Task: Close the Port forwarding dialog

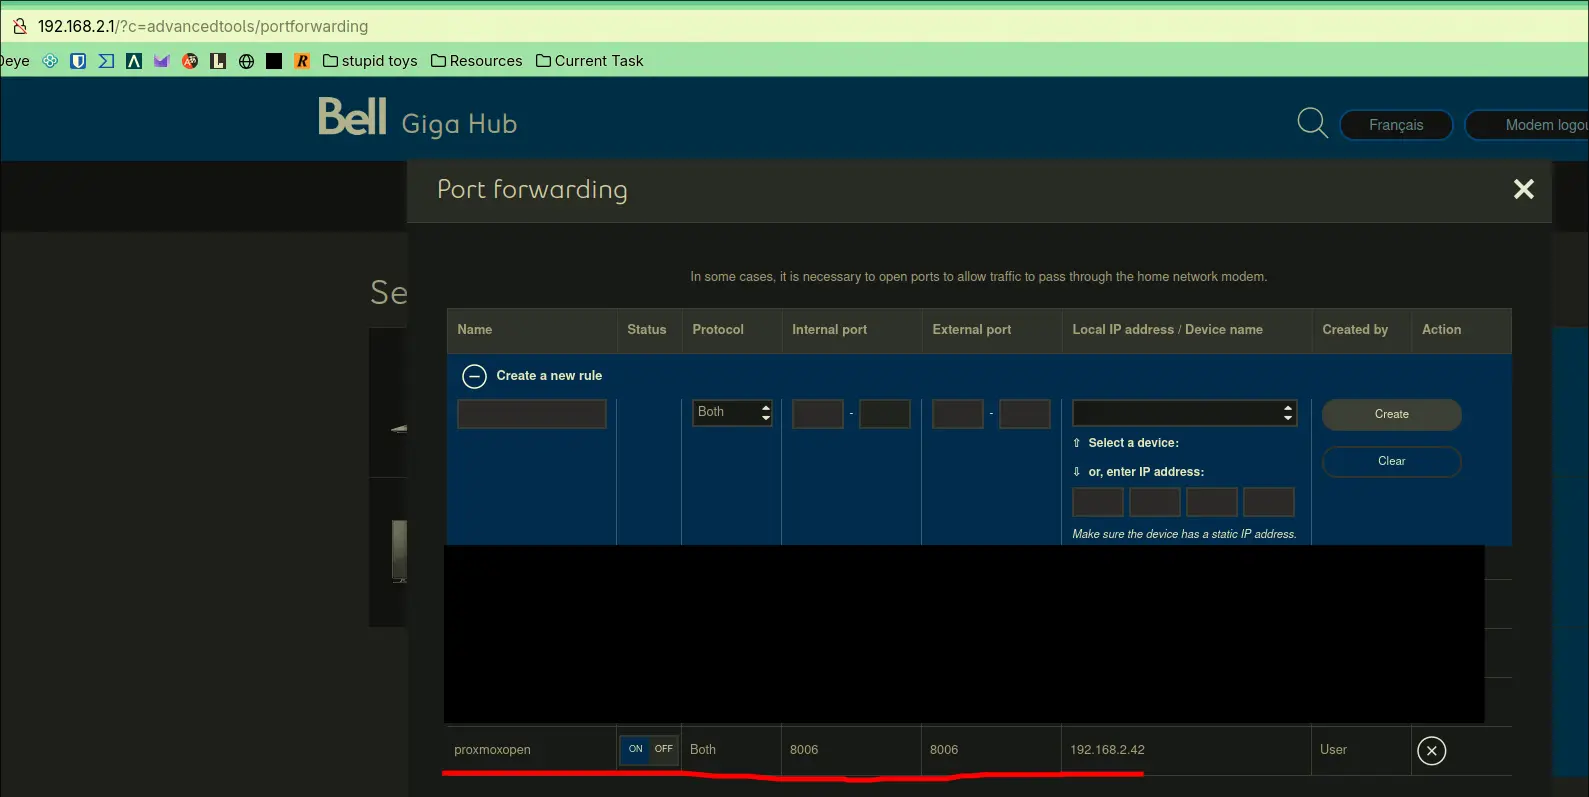Action: (x=1523, y=189)
